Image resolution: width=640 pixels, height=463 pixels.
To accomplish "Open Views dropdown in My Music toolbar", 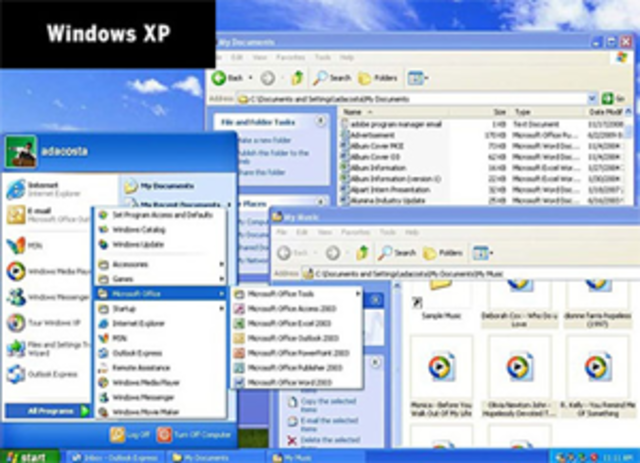I will click(483, 253).
